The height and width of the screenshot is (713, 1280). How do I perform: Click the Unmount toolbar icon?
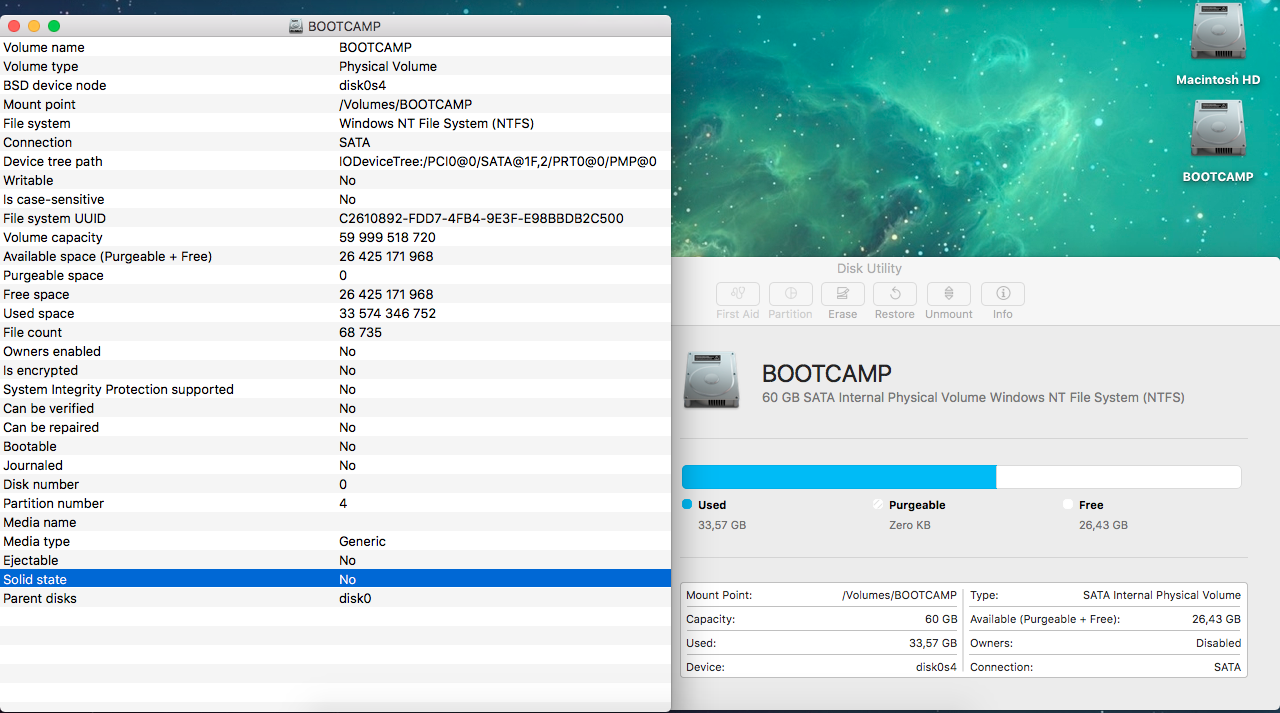click(x=949, y=294)
